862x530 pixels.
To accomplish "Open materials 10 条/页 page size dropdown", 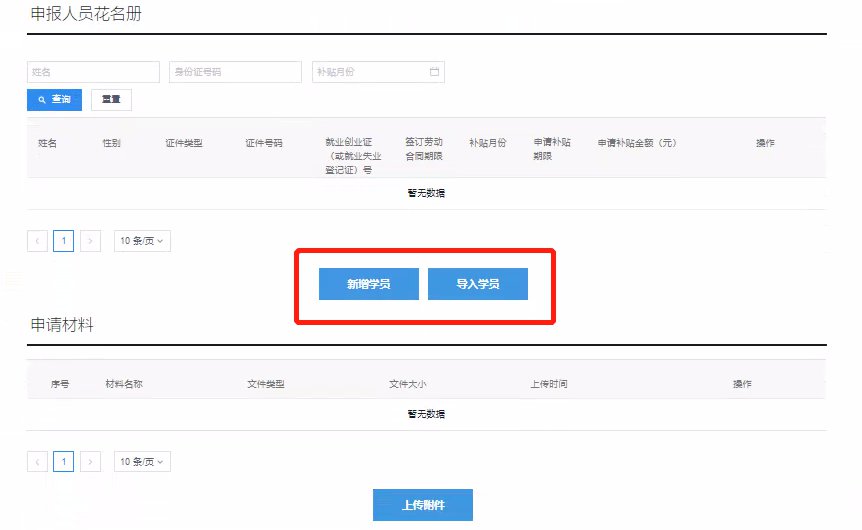I will click(142, 462).
